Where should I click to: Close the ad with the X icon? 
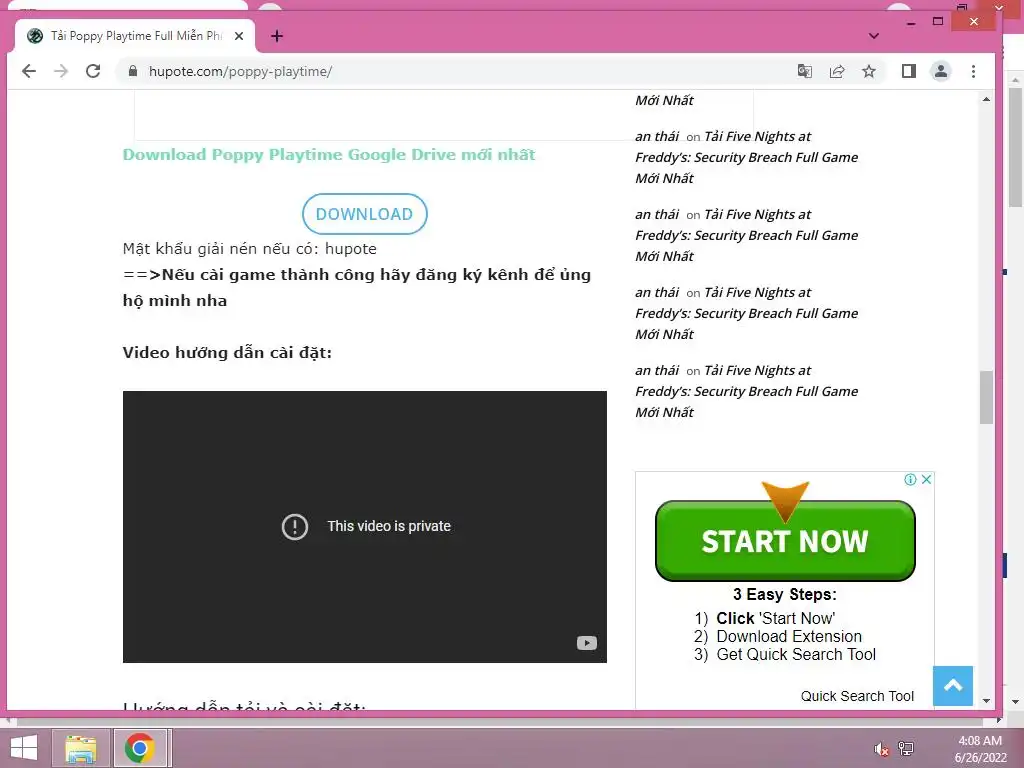tap(926, 479)
